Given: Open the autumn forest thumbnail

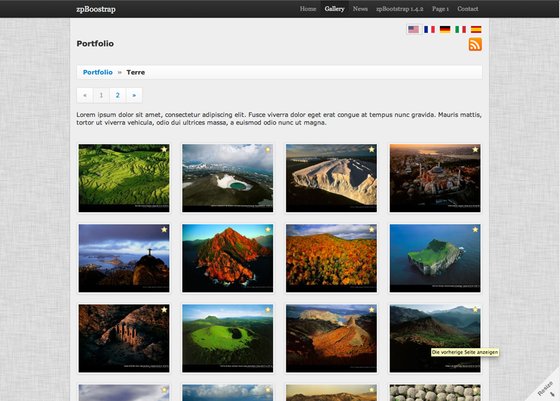Looking at the screenshot, I should pyautogui.click(x=331, y=258).
